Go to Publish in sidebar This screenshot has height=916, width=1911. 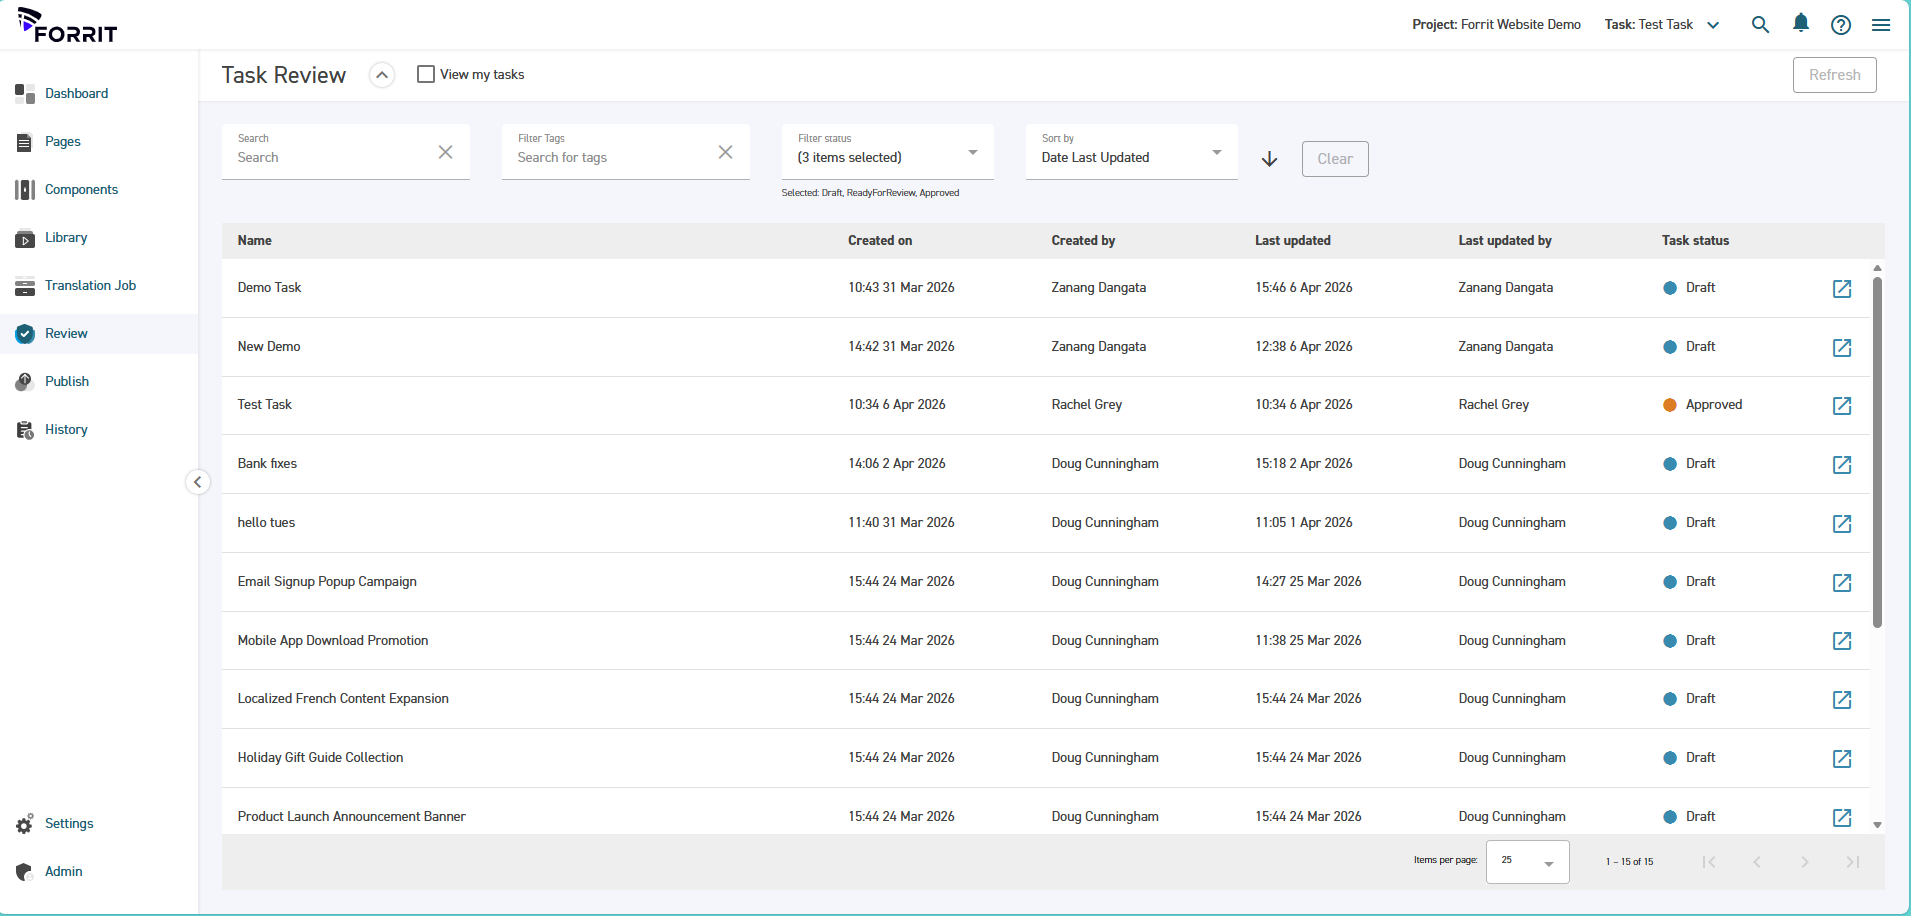[67, 382]
